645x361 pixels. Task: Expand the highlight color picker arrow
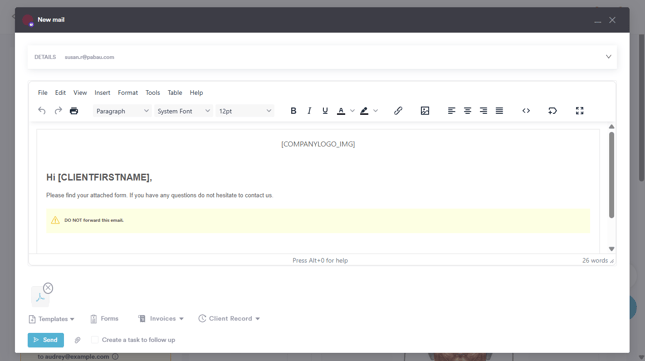point(376,111)
